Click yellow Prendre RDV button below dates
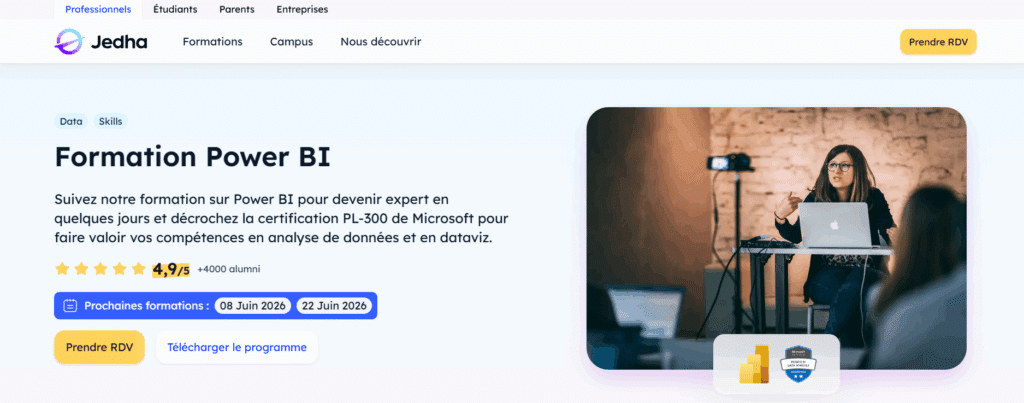Screen dimensions: 1024x403 click(x=99, y=347)
